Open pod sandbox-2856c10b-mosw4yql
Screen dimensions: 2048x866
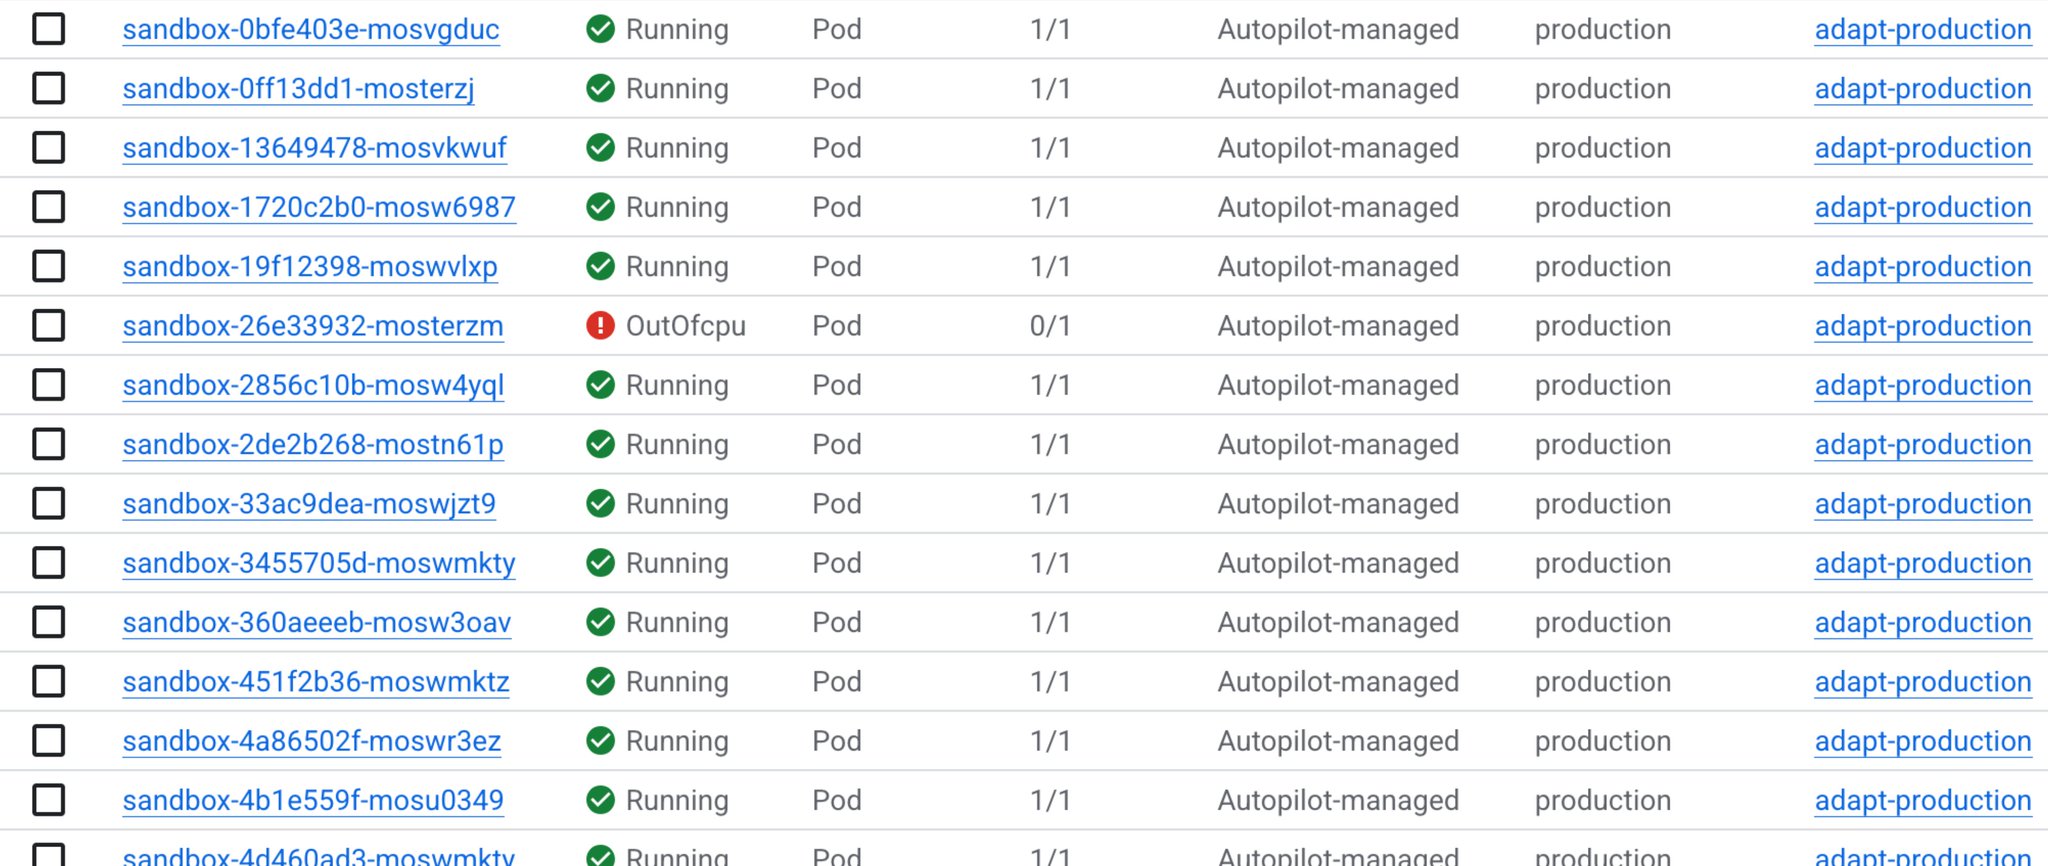point(313,386)
